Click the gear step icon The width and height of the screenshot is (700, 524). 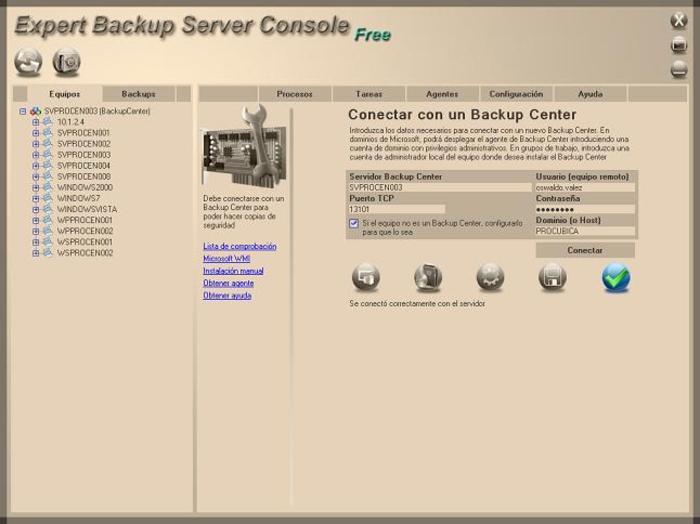click(x=490, y=277)
